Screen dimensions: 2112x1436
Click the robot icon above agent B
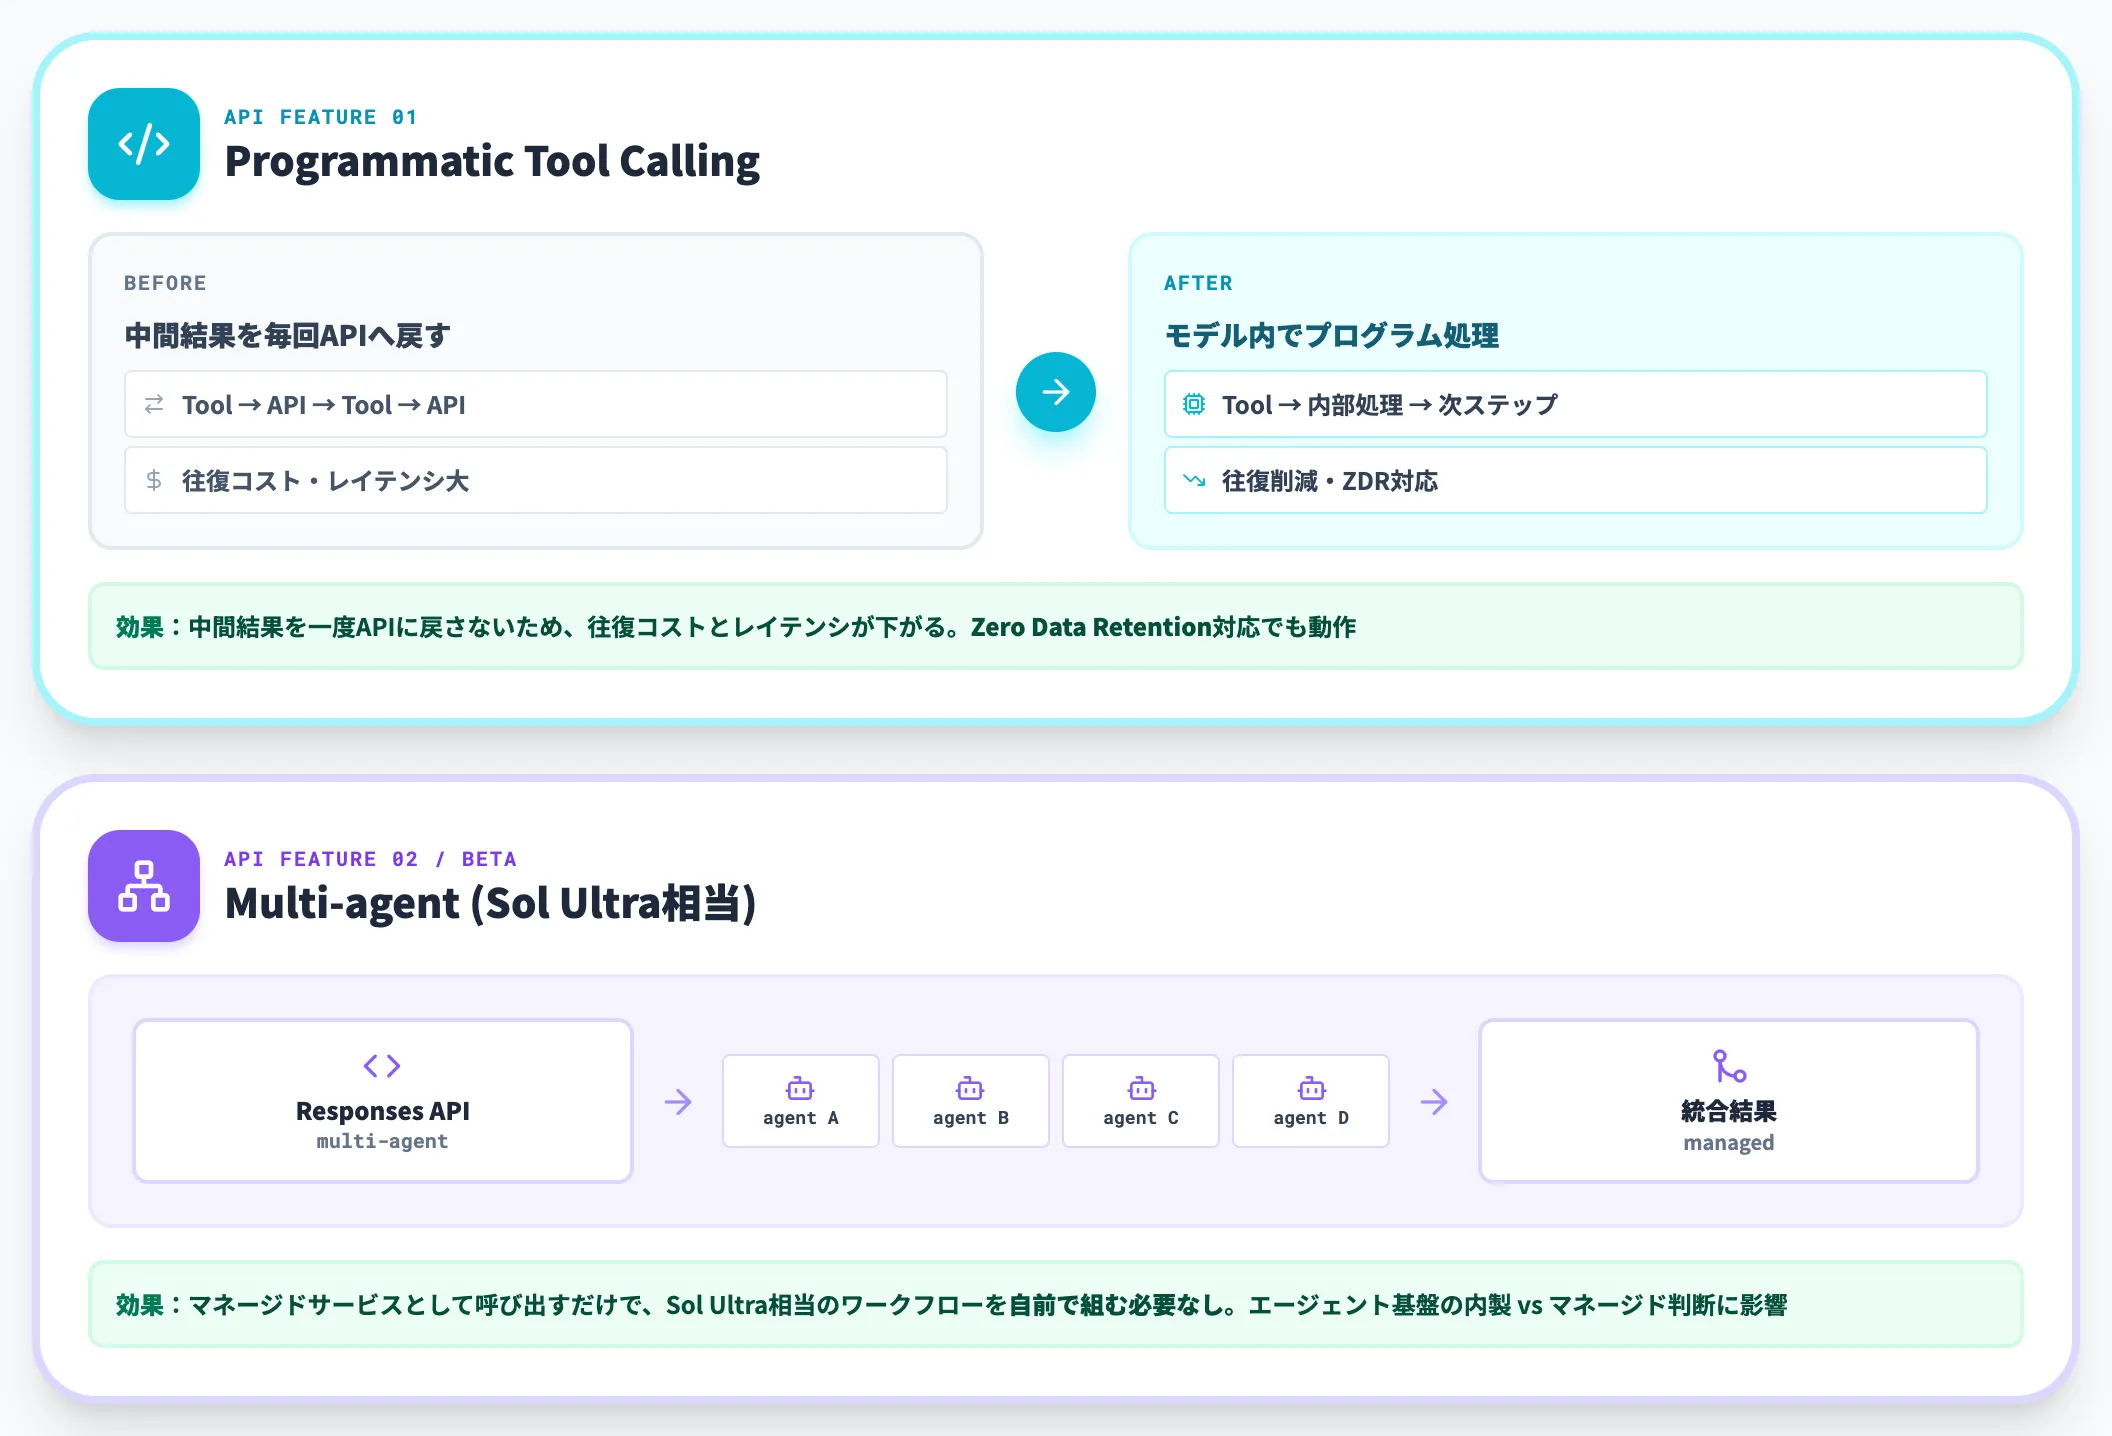click(x=970, y=1088)
